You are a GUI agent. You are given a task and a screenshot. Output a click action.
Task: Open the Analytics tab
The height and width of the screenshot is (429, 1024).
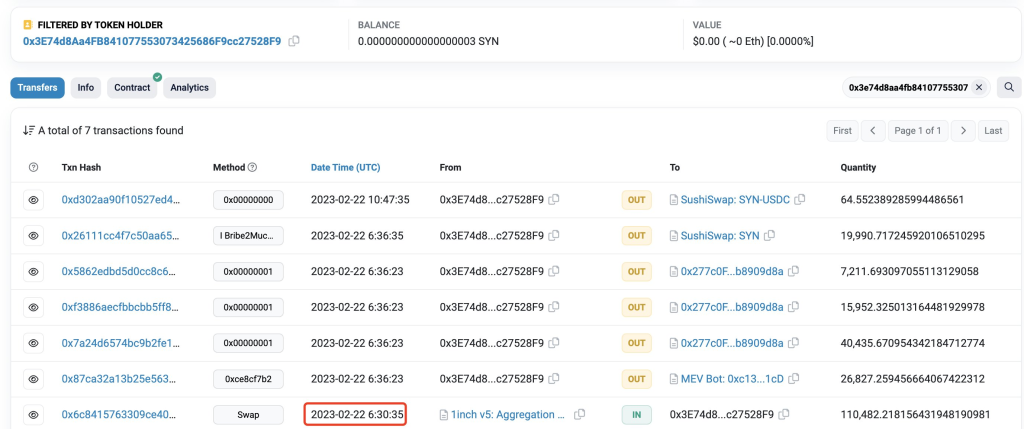(x=189, y=87)
